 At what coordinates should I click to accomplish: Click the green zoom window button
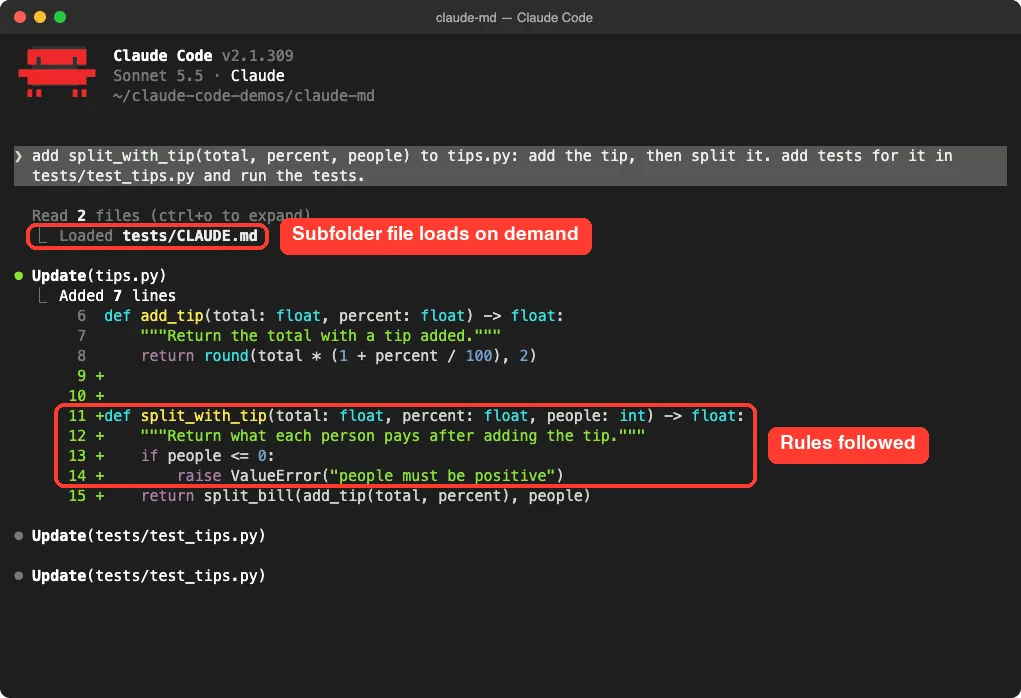tap(60, 17)
